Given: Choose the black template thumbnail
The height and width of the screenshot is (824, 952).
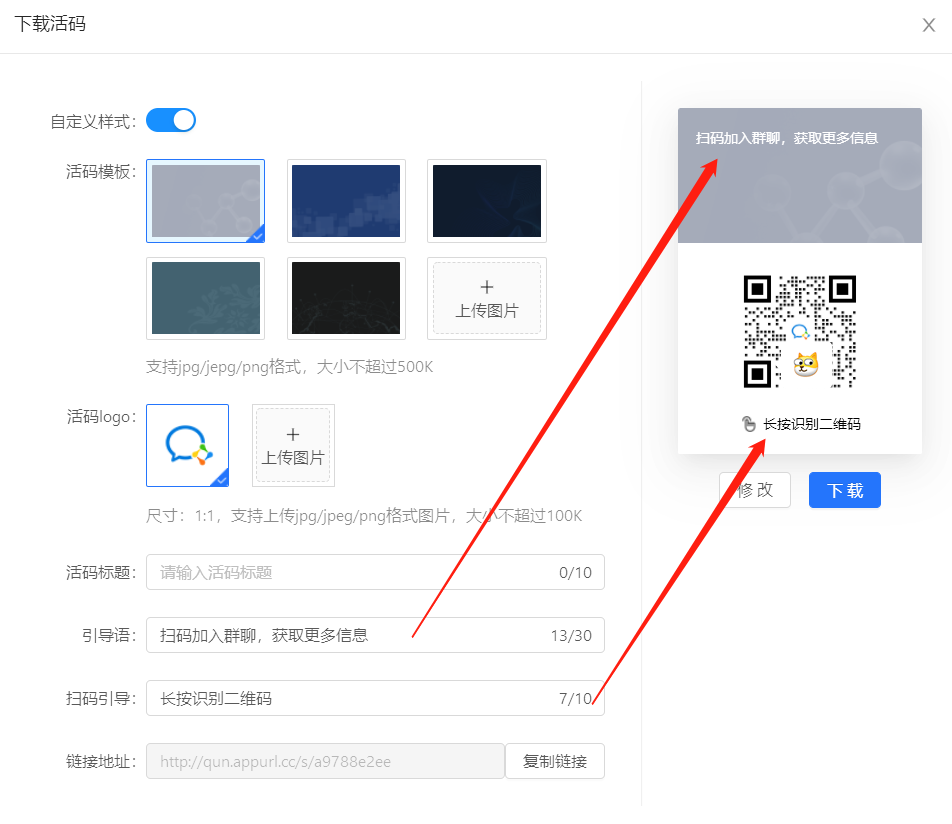Looking at the screenshot, I should 346,298.
